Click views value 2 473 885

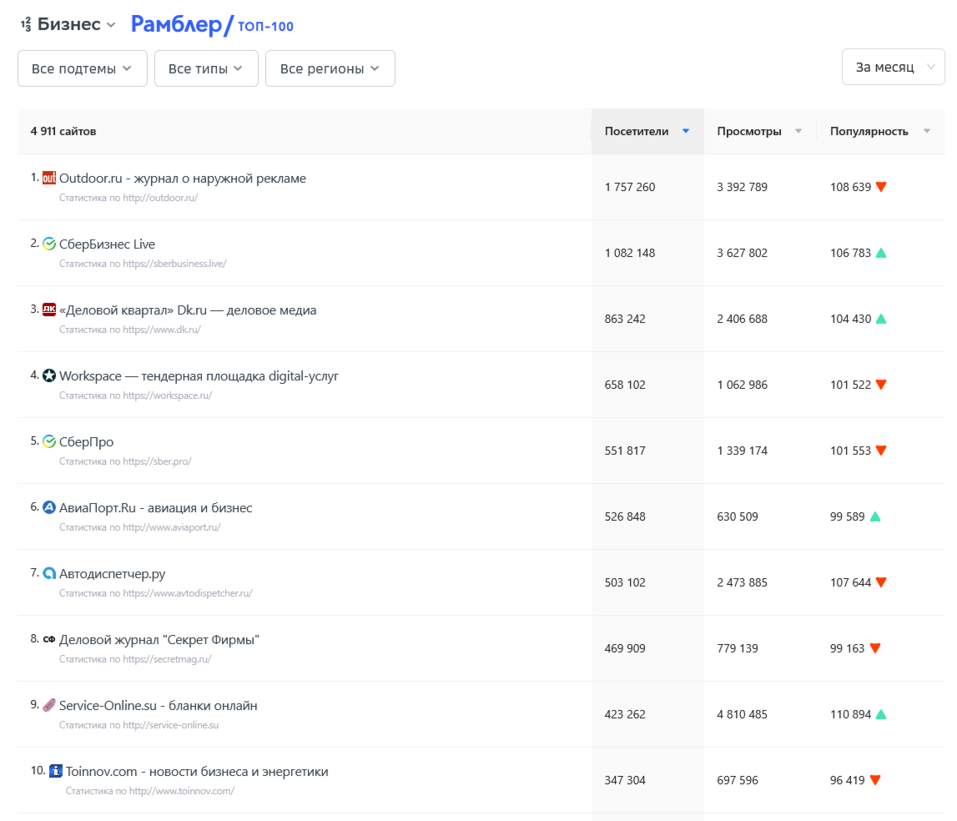point(742,582)
